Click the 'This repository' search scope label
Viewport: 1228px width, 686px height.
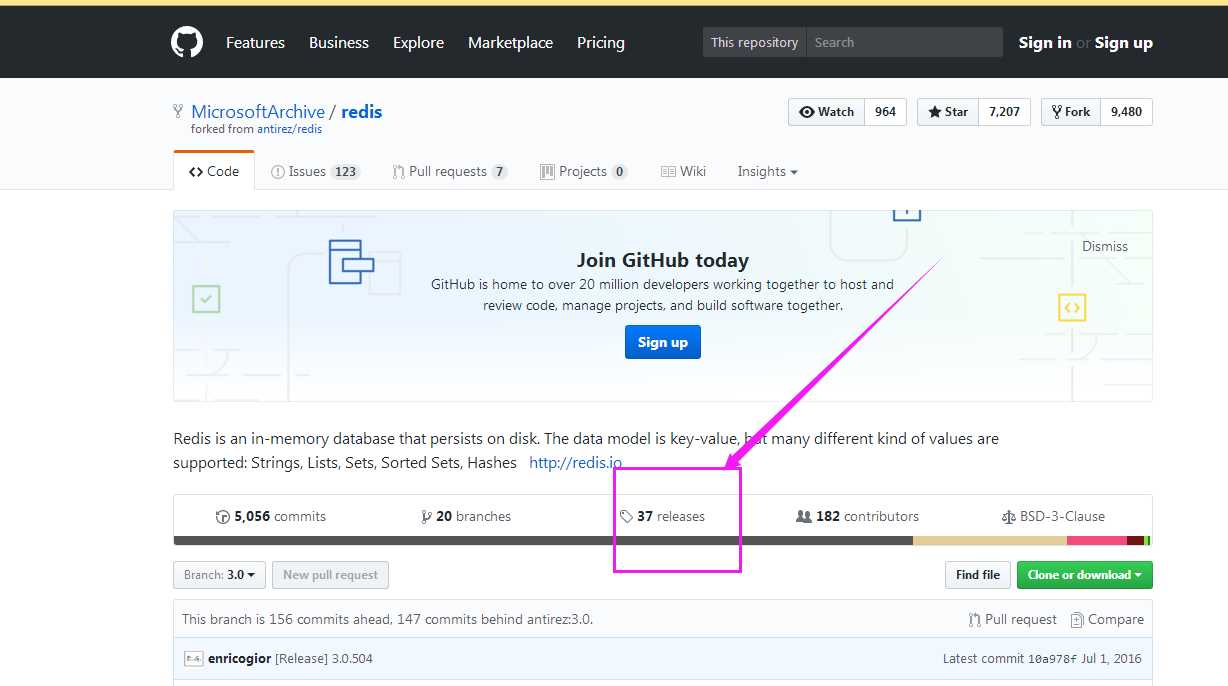[x=754, y=42]
